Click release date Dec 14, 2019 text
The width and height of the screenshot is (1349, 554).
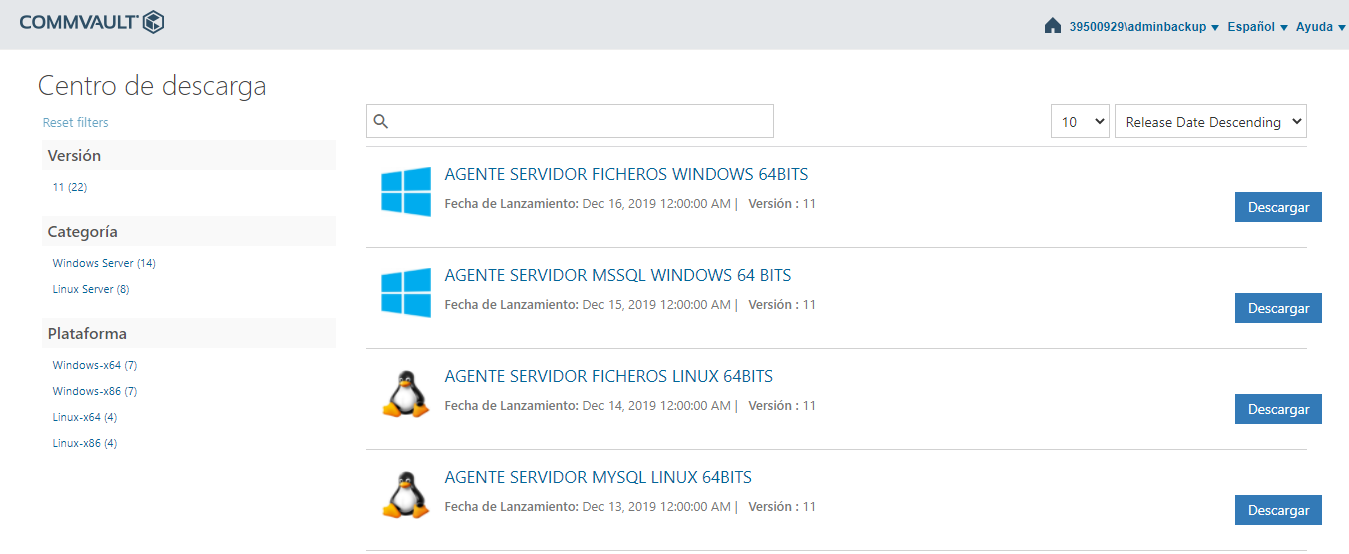[x=656, y=406]
